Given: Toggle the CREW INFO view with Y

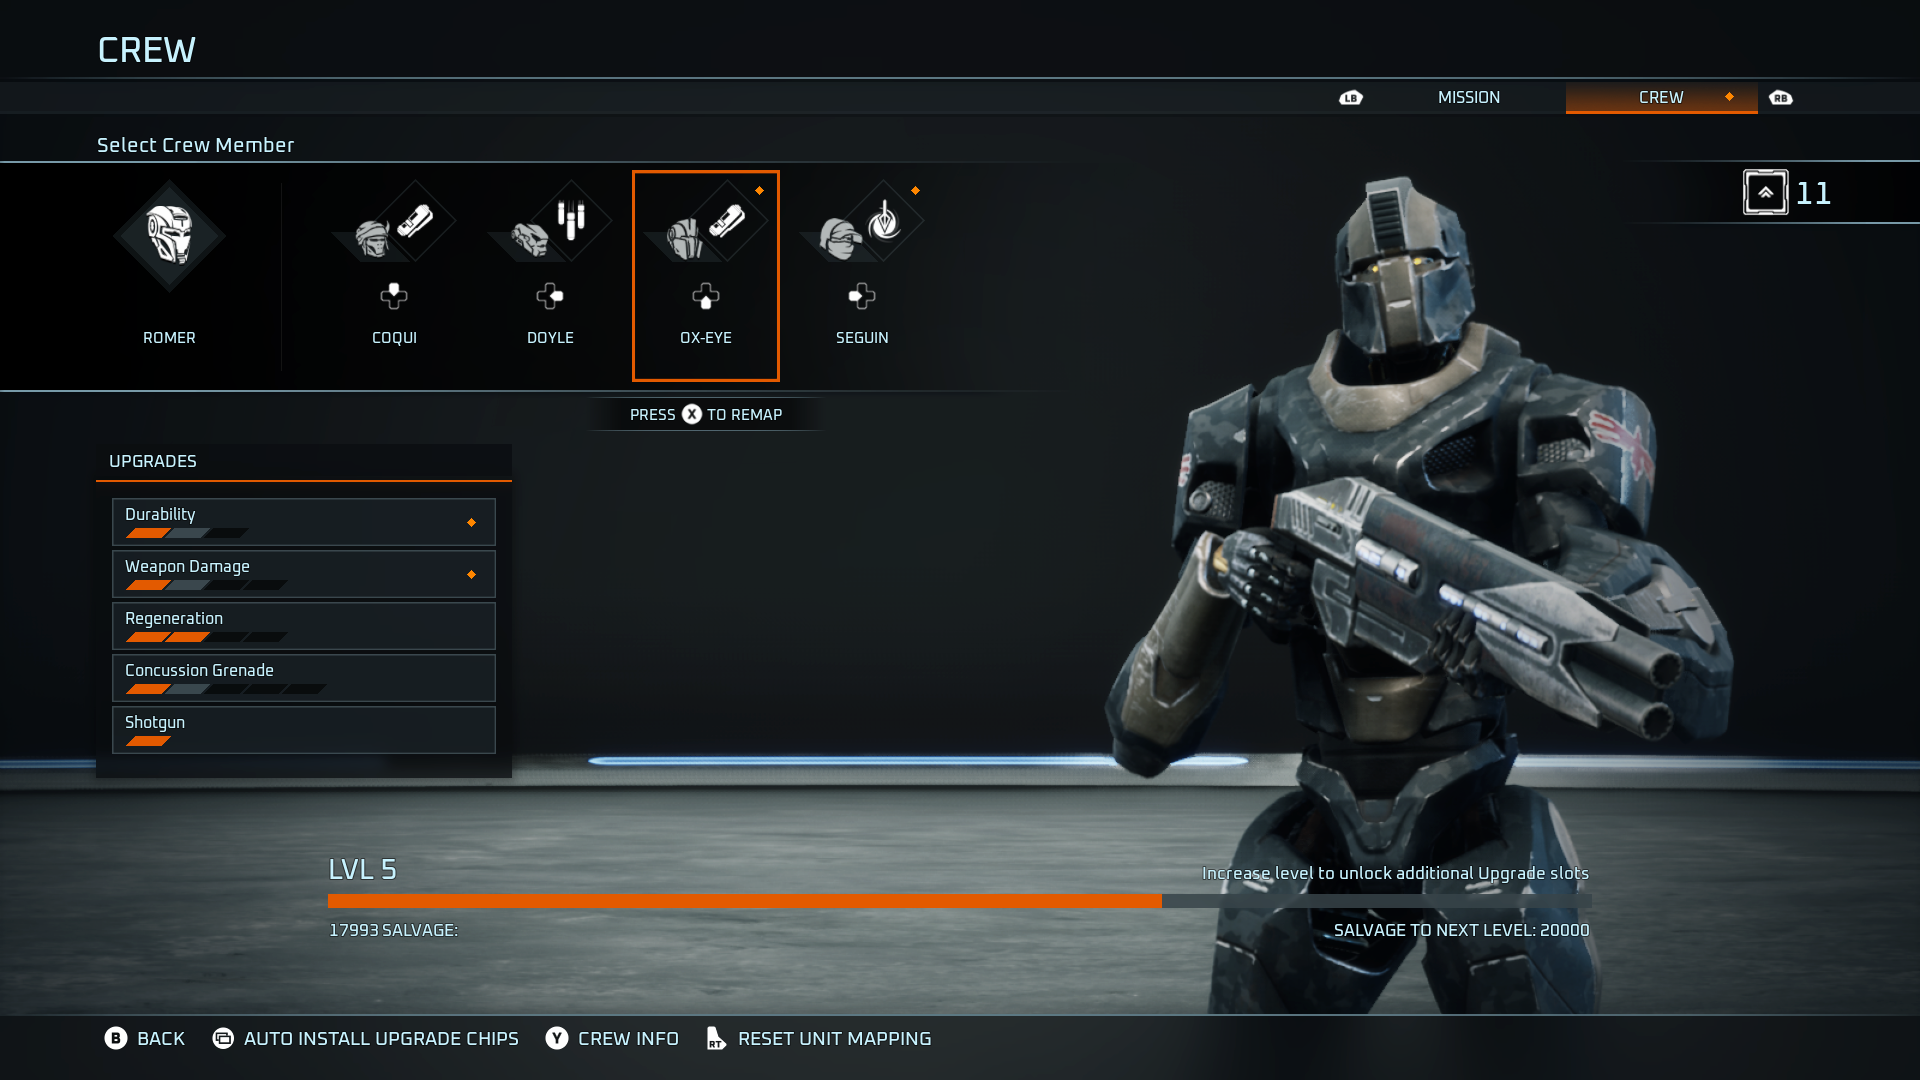Looking at the screenshot, I should (612, 1038).
